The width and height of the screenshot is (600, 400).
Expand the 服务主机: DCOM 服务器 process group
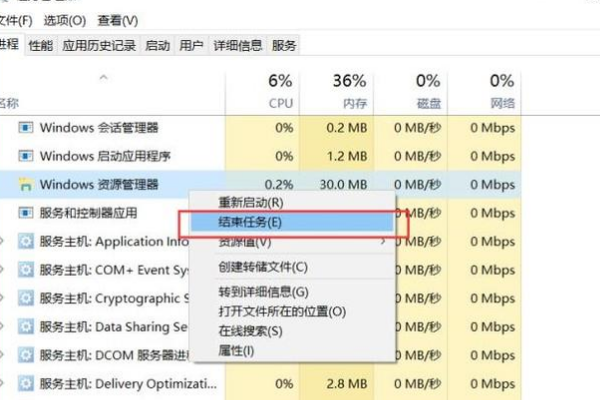click(x=3, y=355)
